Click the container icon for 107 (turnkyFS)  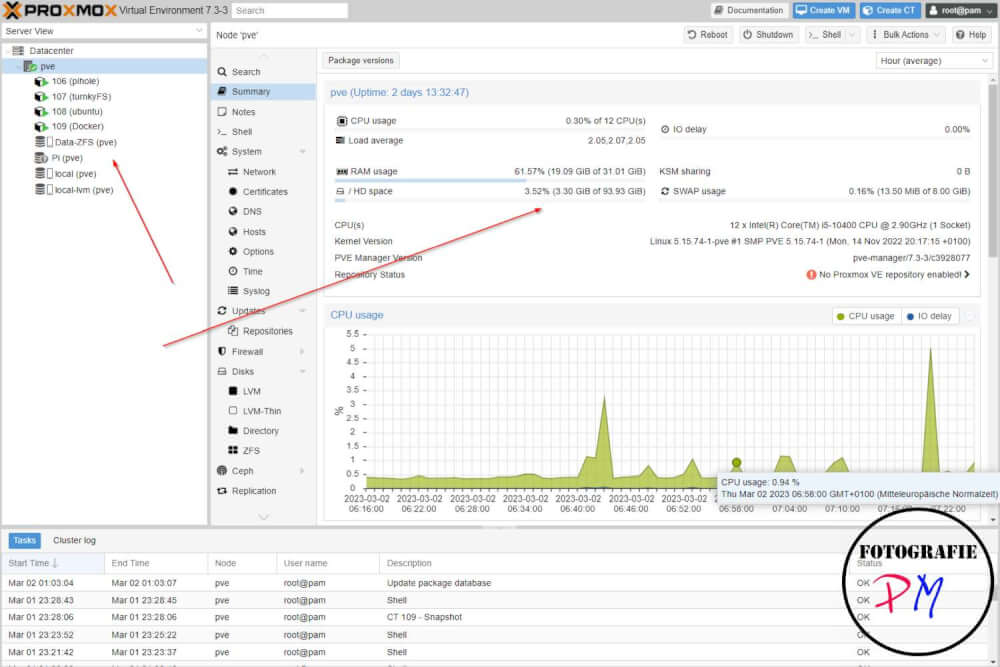tap(41, 96)
